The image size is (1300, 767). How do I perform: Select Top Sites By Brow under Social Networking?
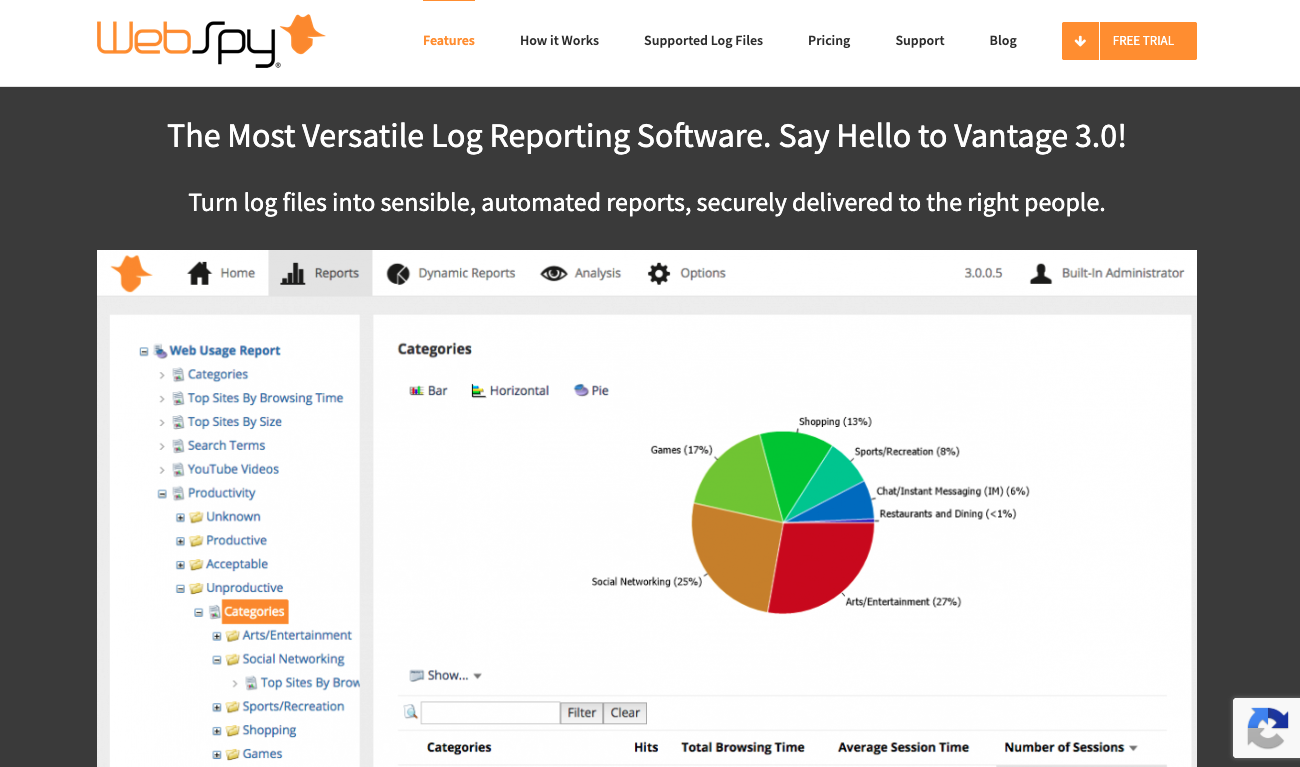pos(310,683)
